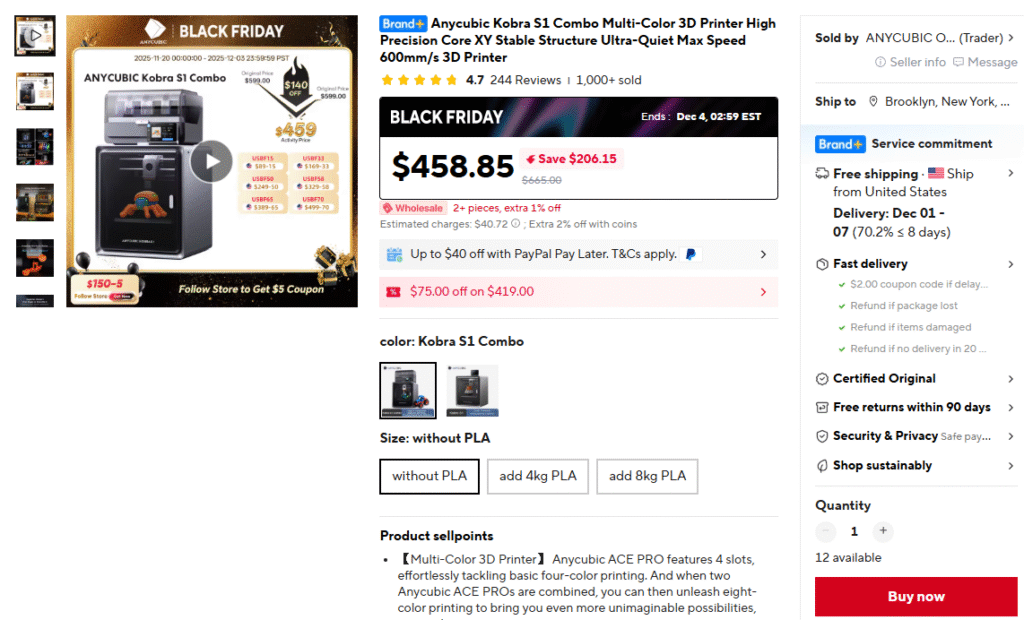Viewport: 1024px width, 620px height.
Task: Play the product video on main image
Action: pyautogui.click(x=211, y=161)
